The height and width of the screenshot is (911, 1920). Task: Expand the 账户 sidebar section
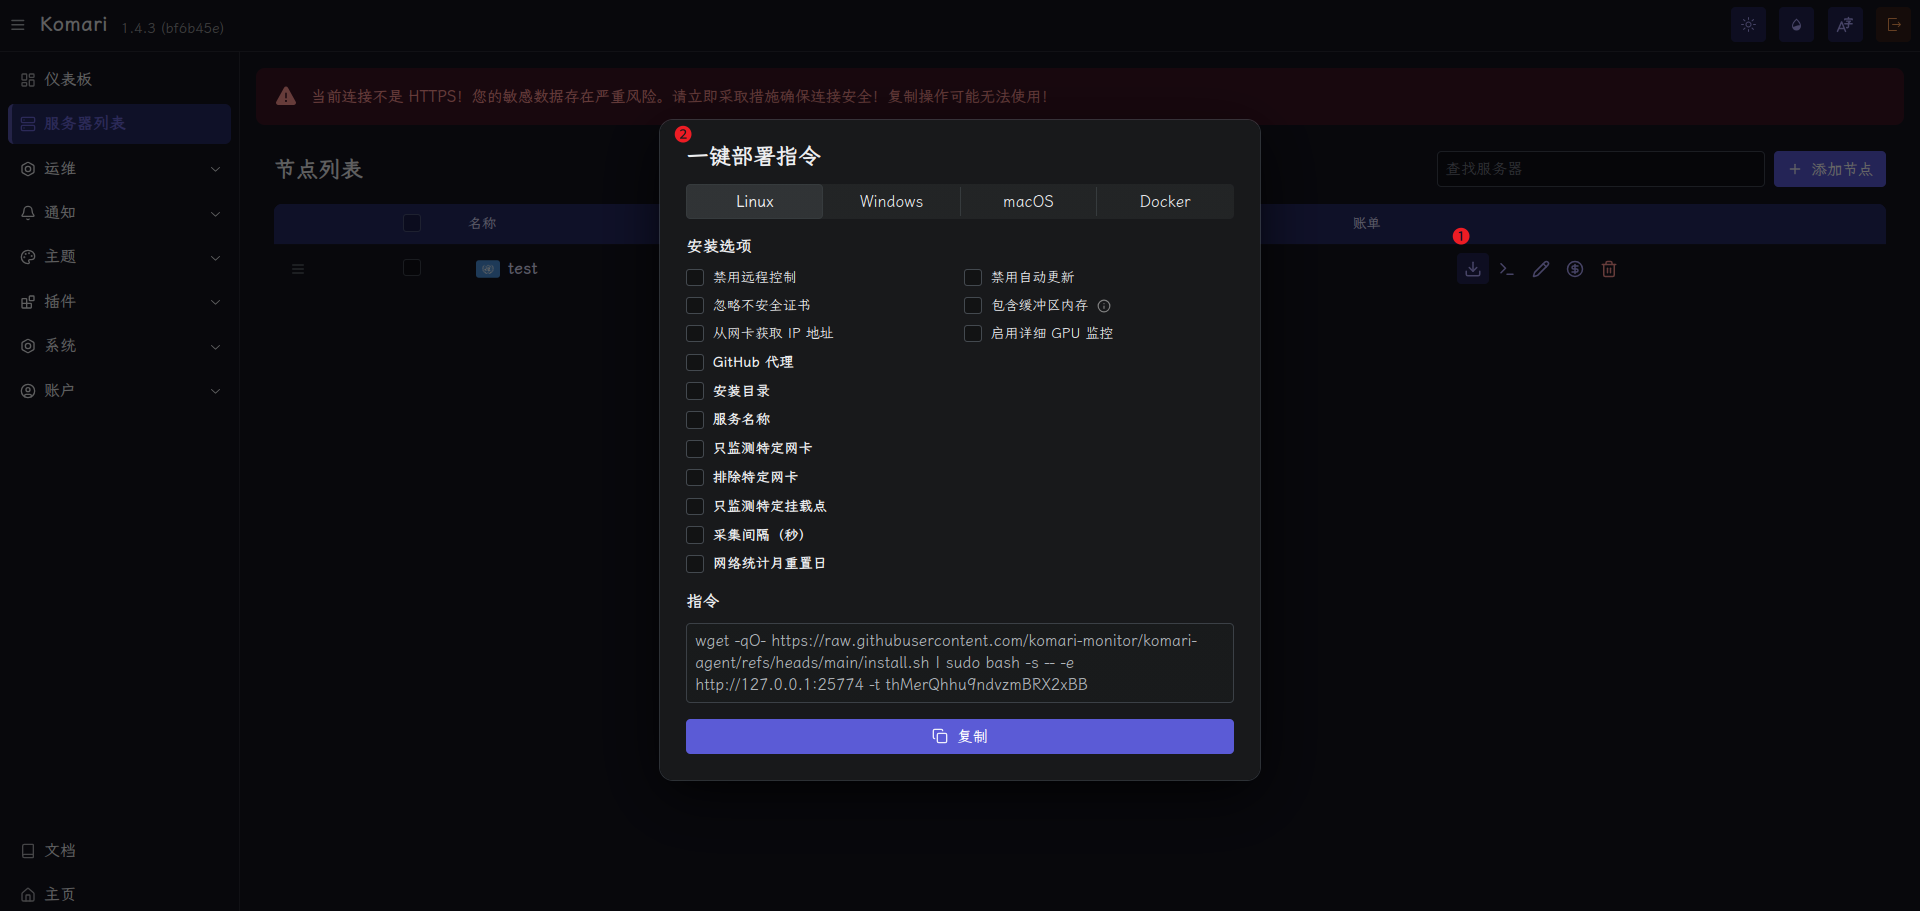point(119,391)
